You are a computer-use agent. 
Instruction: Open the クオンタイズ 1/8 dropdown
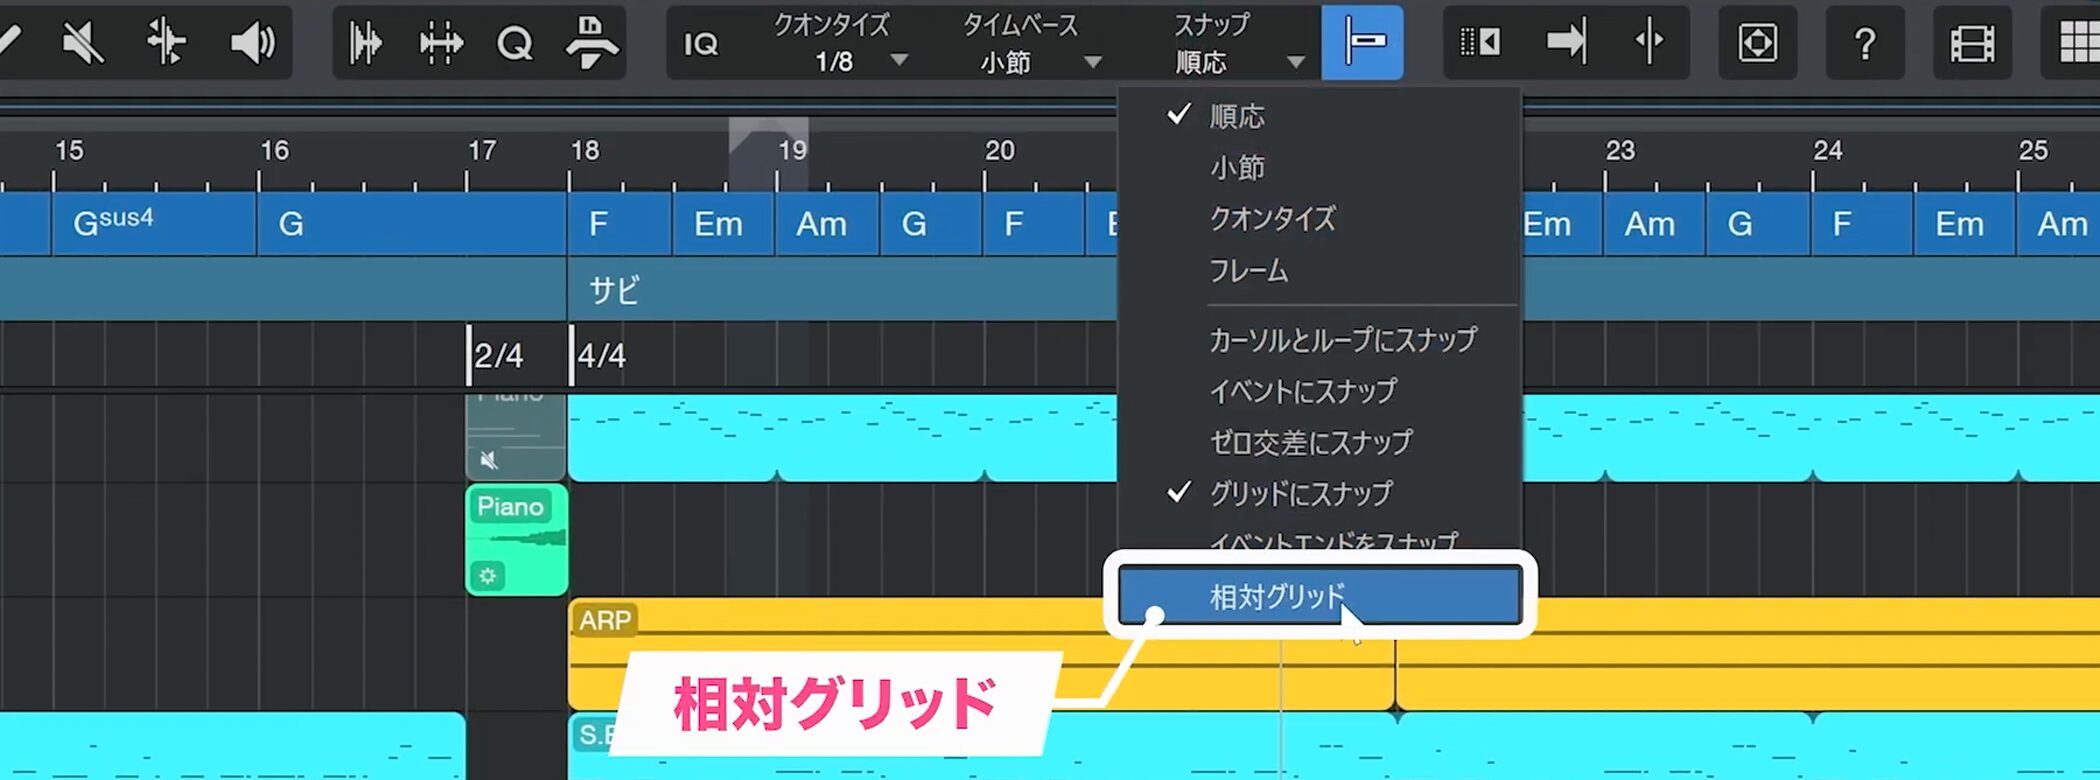click(840, 45)
